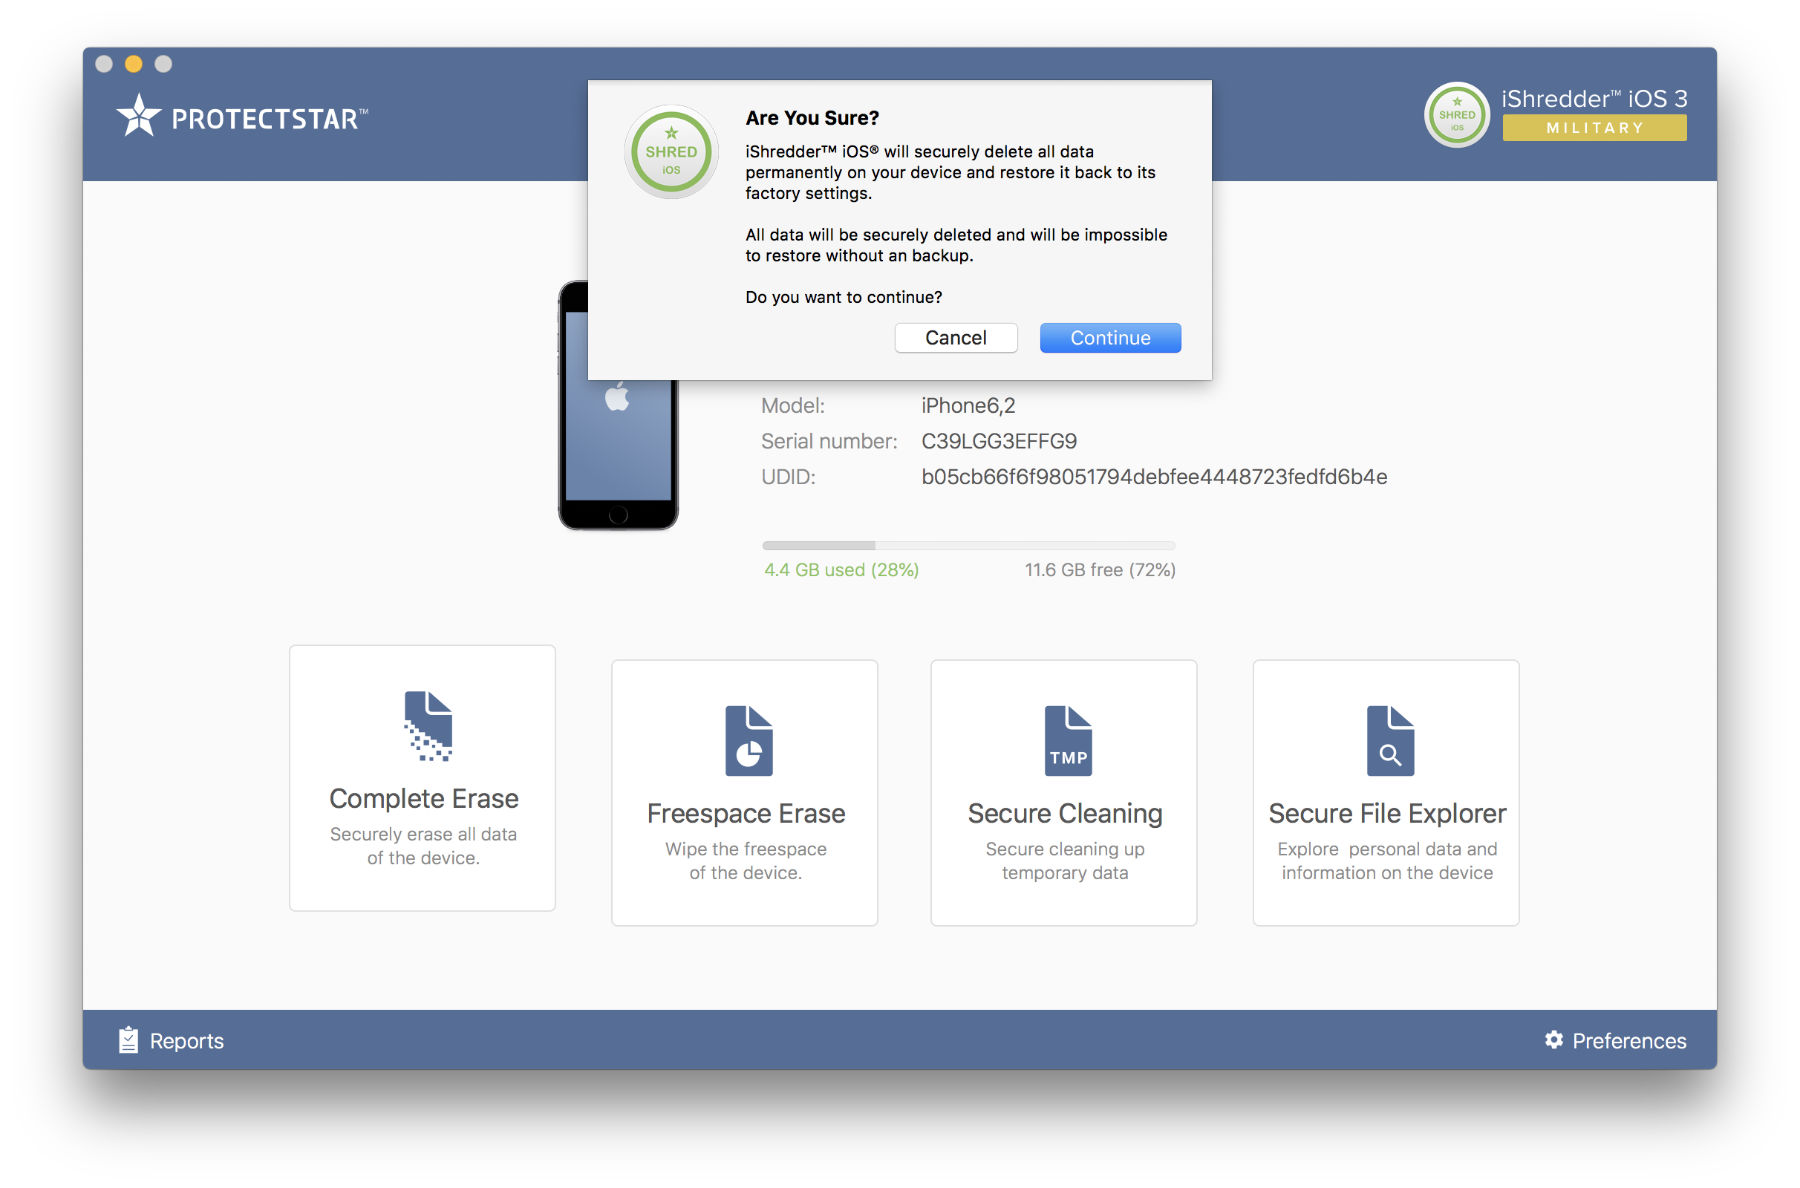Click the UDID value starting b05cb66f
Image resolution: width=1800 pixels, height=1188 pixels.
coord(1154,477)
